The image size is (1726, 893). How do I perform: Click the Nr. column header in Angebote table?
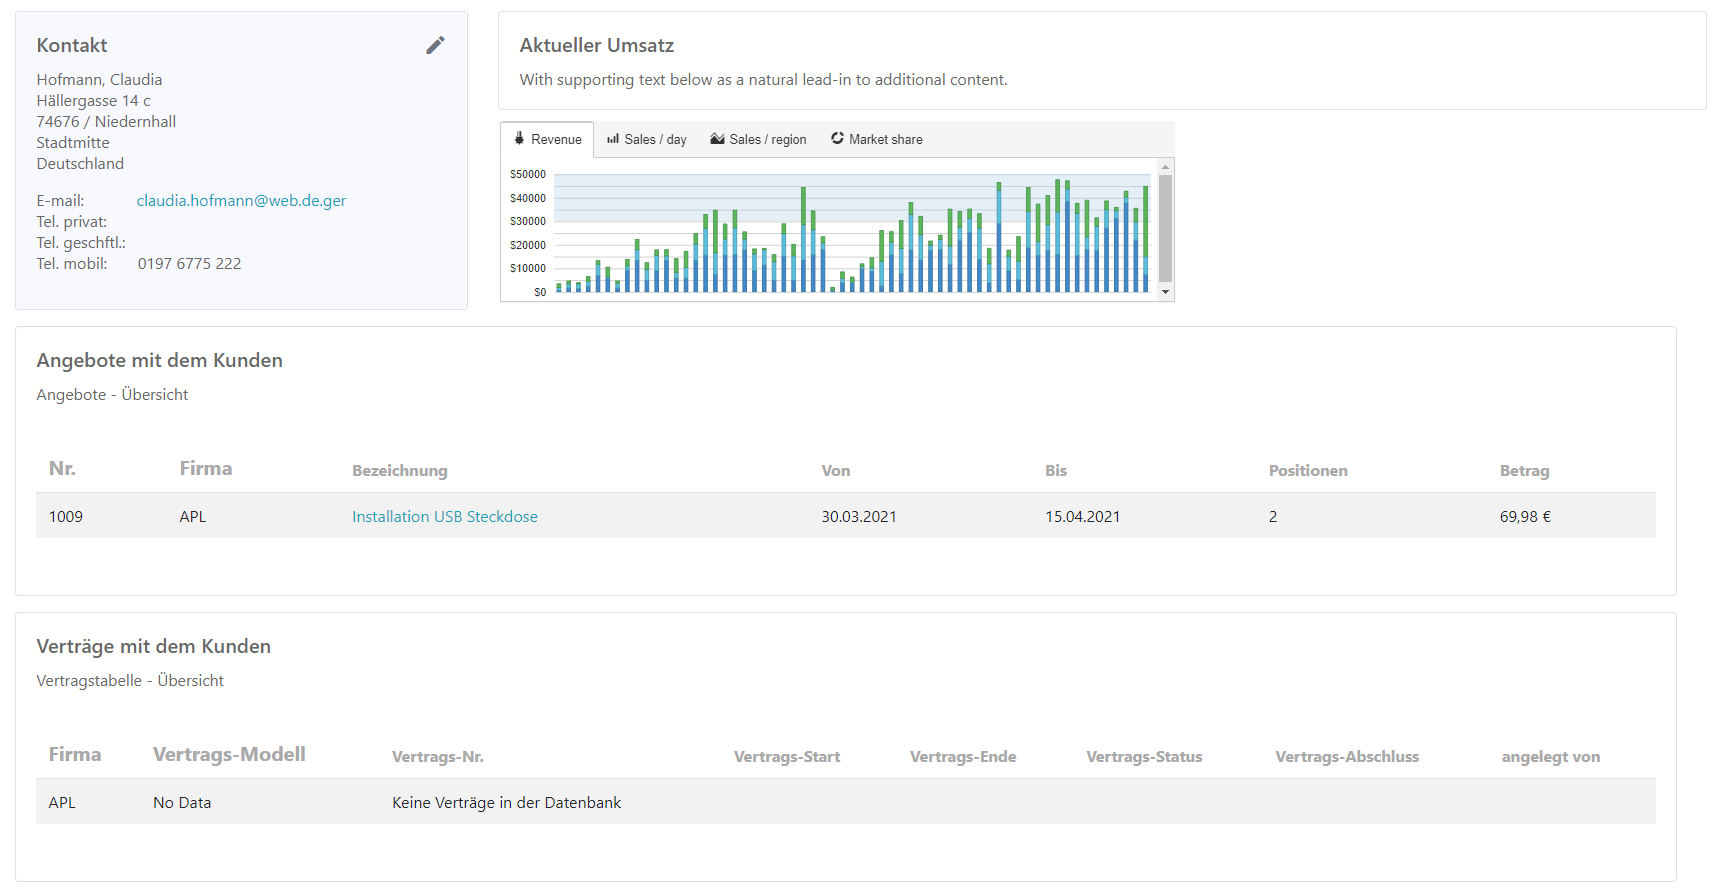point(62,468)
